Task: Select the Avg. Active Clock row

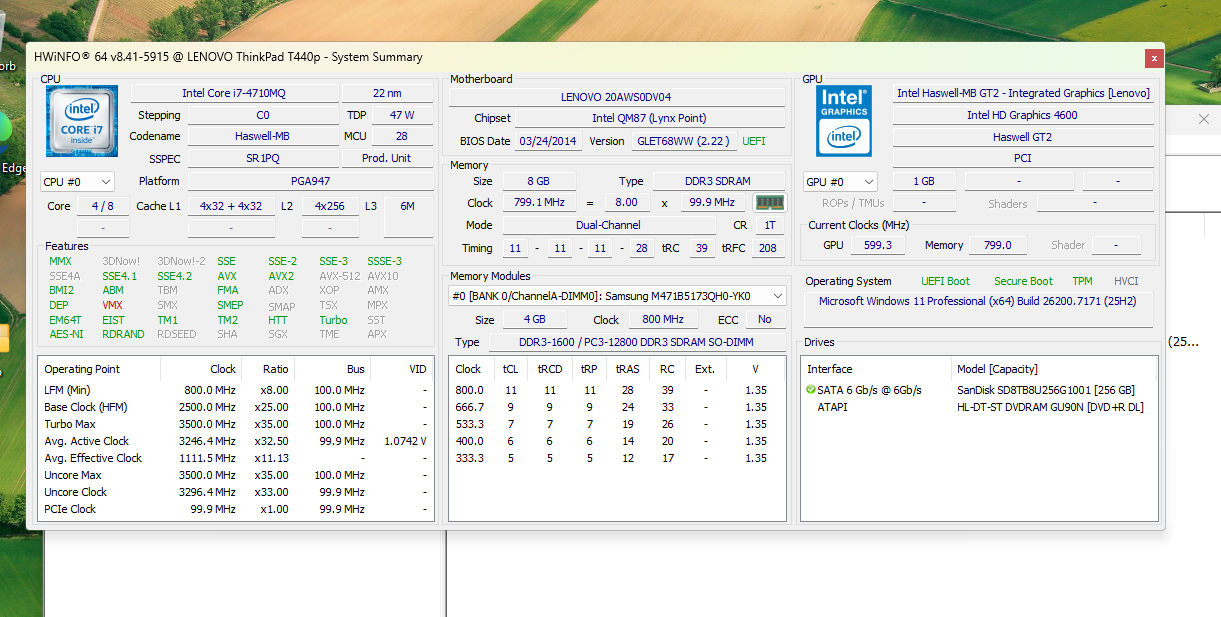Action: click(236, 441)
